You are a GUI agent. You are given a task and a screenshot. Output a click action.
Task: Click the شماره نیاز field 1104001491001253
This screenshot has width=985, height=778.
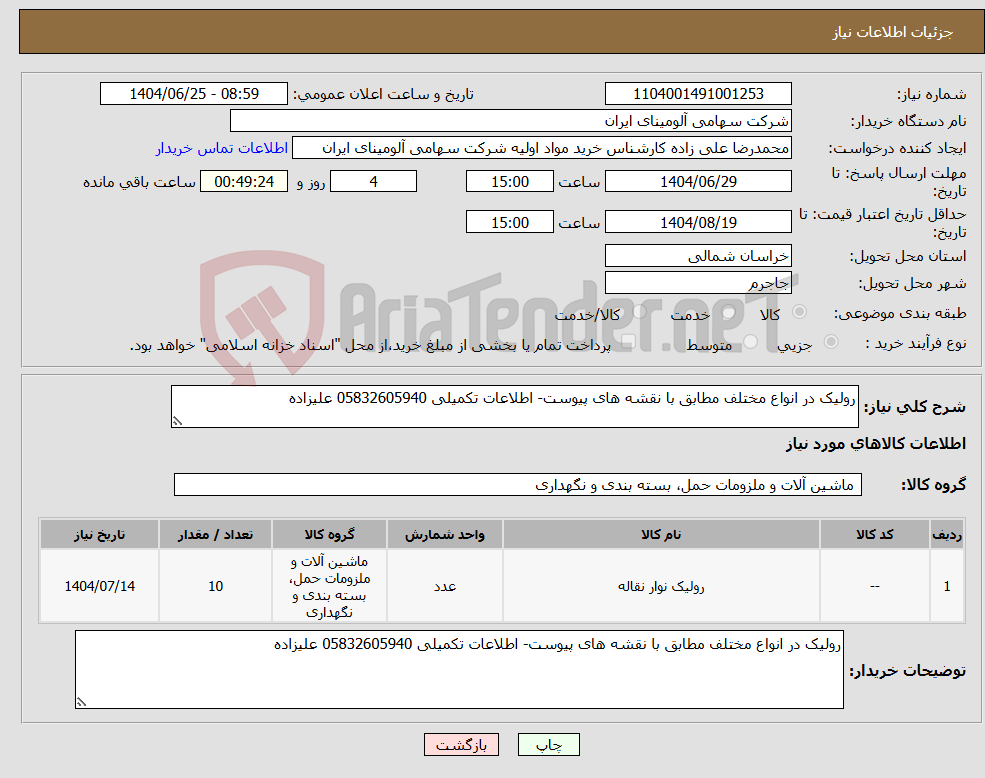pyautogui.click(x=698, y=93)
